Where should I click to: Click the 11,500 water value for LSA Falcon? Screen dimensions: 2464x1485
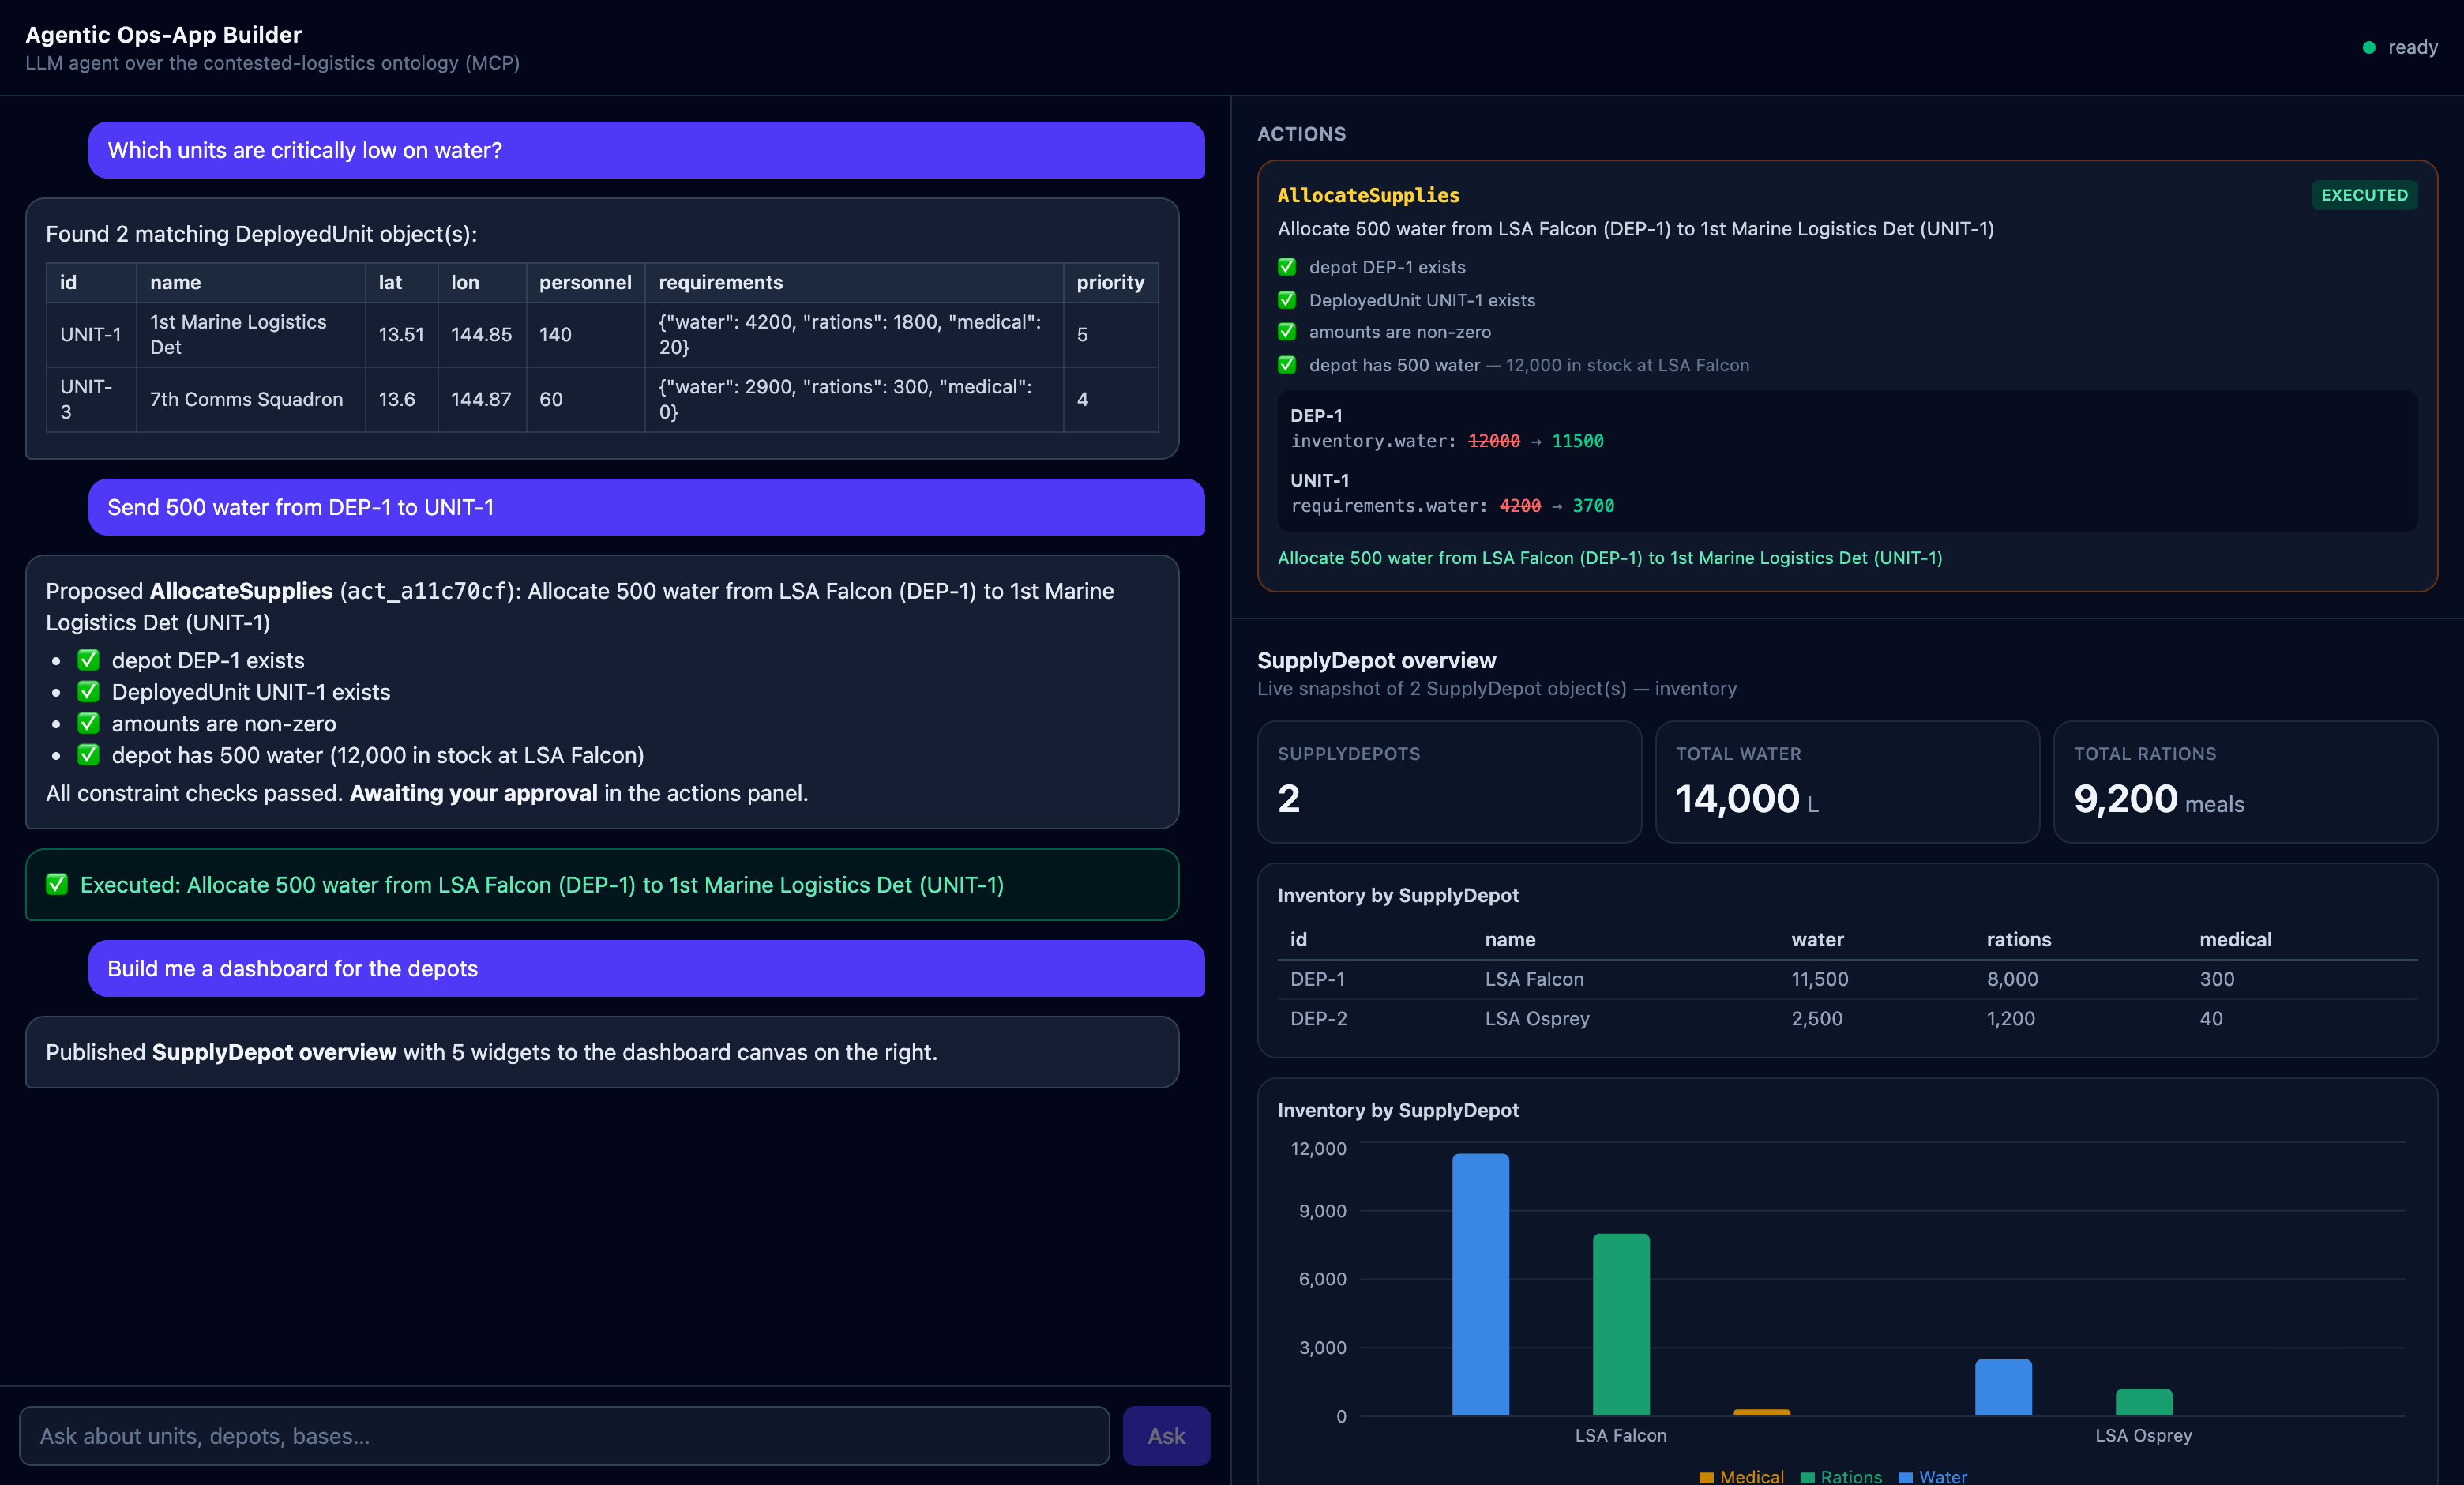click(x=1819, y=979)
